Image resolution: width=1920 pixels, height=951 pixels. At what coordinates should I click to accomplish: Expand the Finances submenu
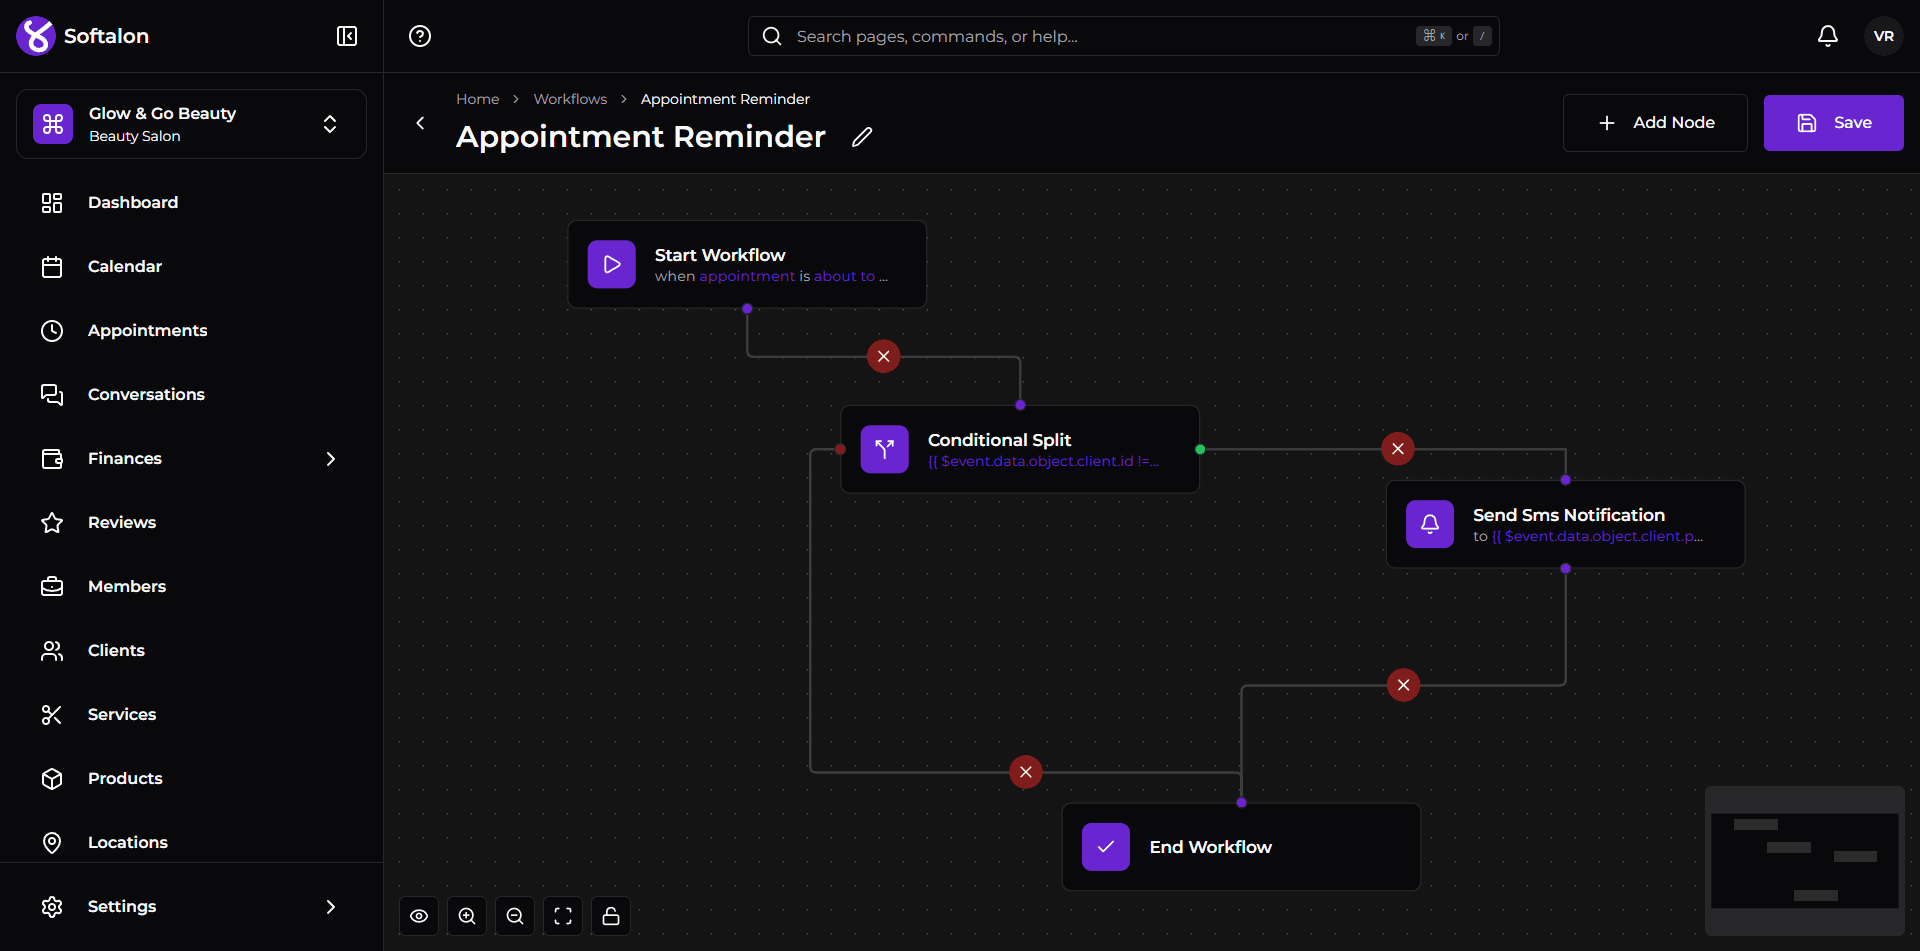[331, 459]
